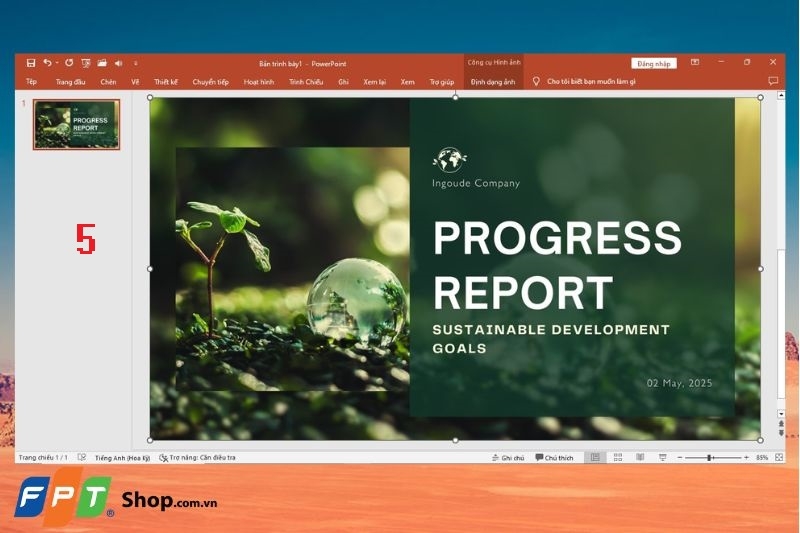Viewport: 800px width, 533px height.
Task: Click the Undo arrow icon
Action: 47,63
